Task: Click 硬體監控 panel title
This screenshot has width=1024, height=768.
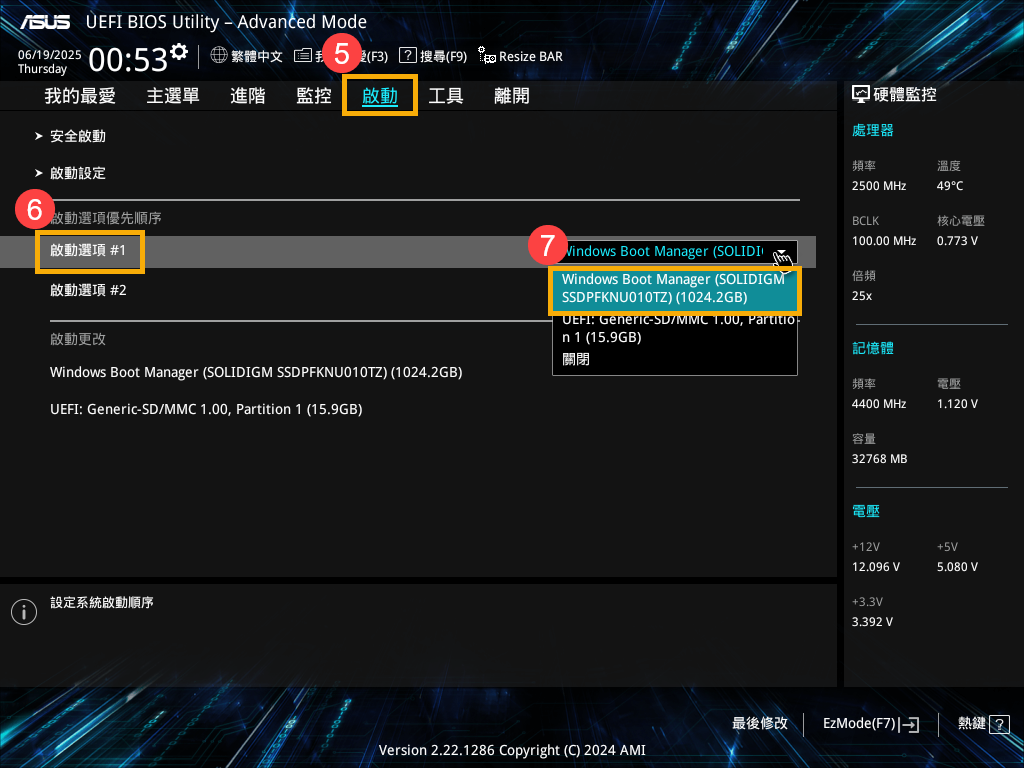Action: pyautogui.click(x=904, y=95)
